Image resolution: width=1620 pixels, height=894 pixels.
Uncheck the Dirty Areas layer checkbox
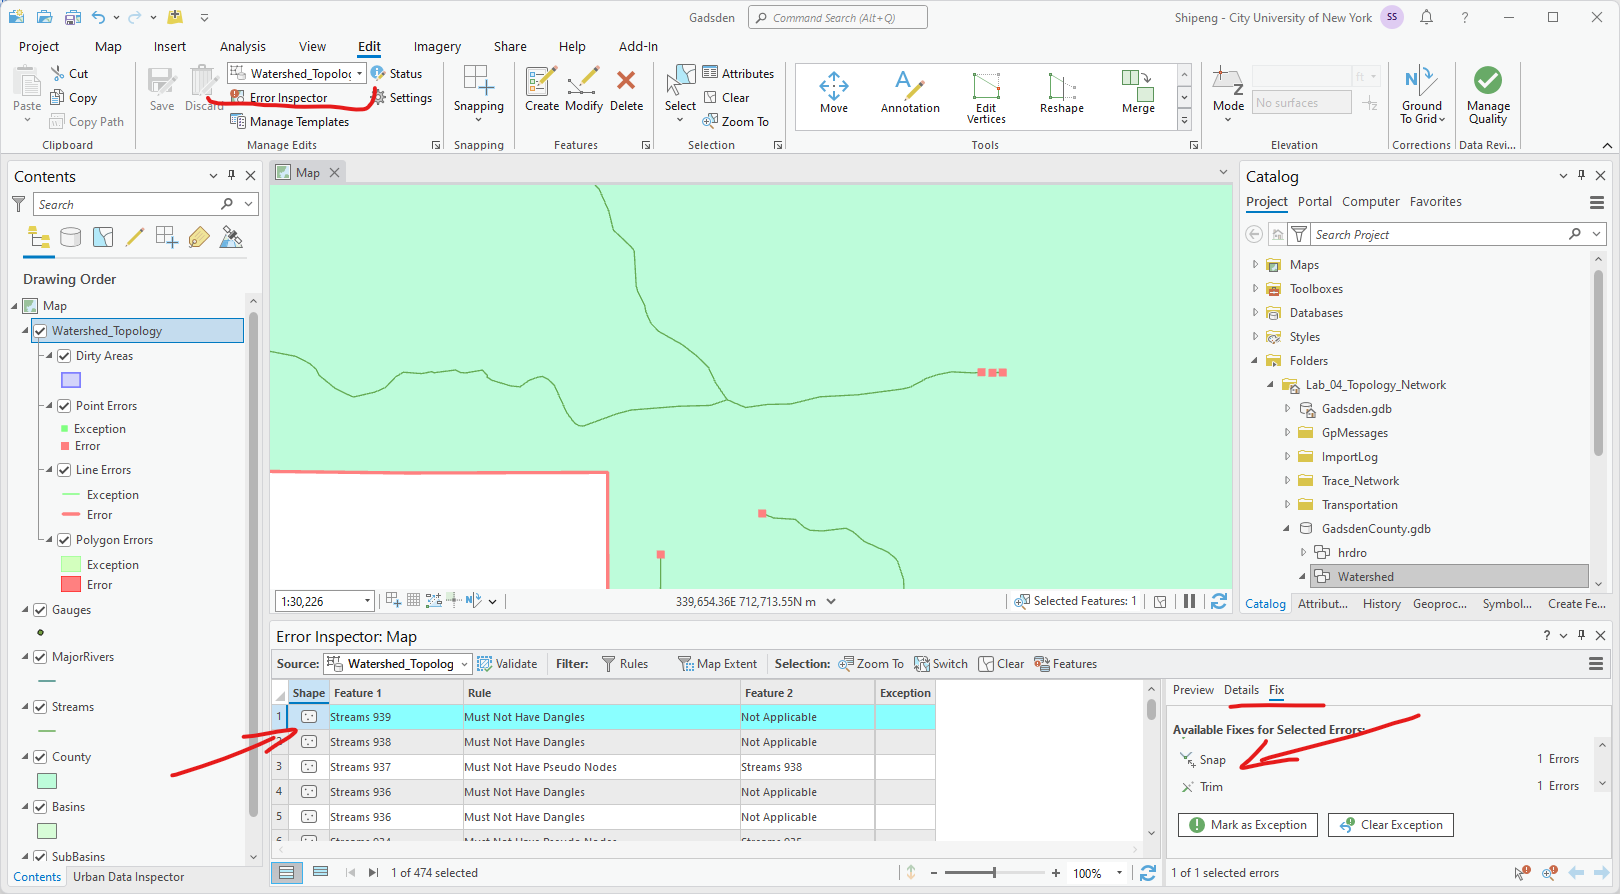tap(64, 356)
